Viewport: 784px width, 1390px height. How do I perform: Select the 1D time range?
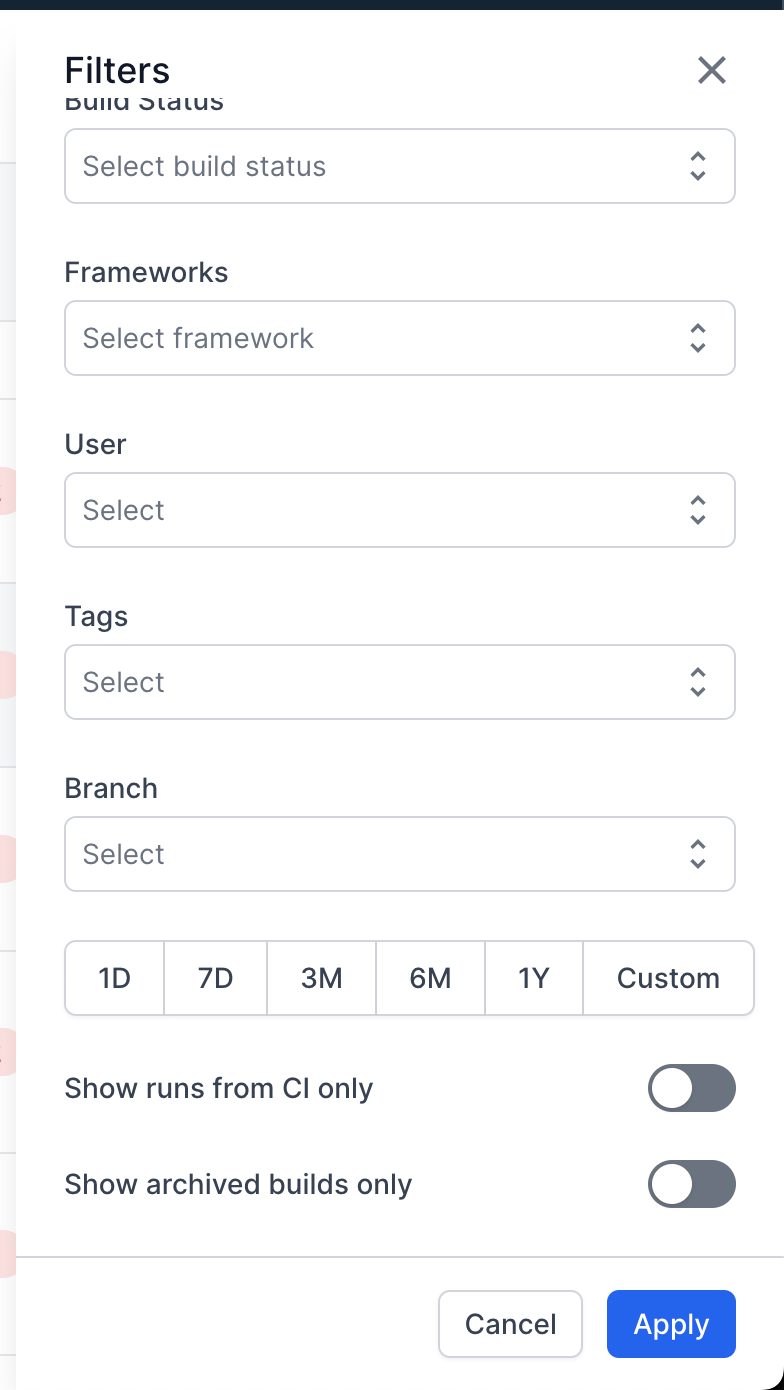(x=115, y=978)
